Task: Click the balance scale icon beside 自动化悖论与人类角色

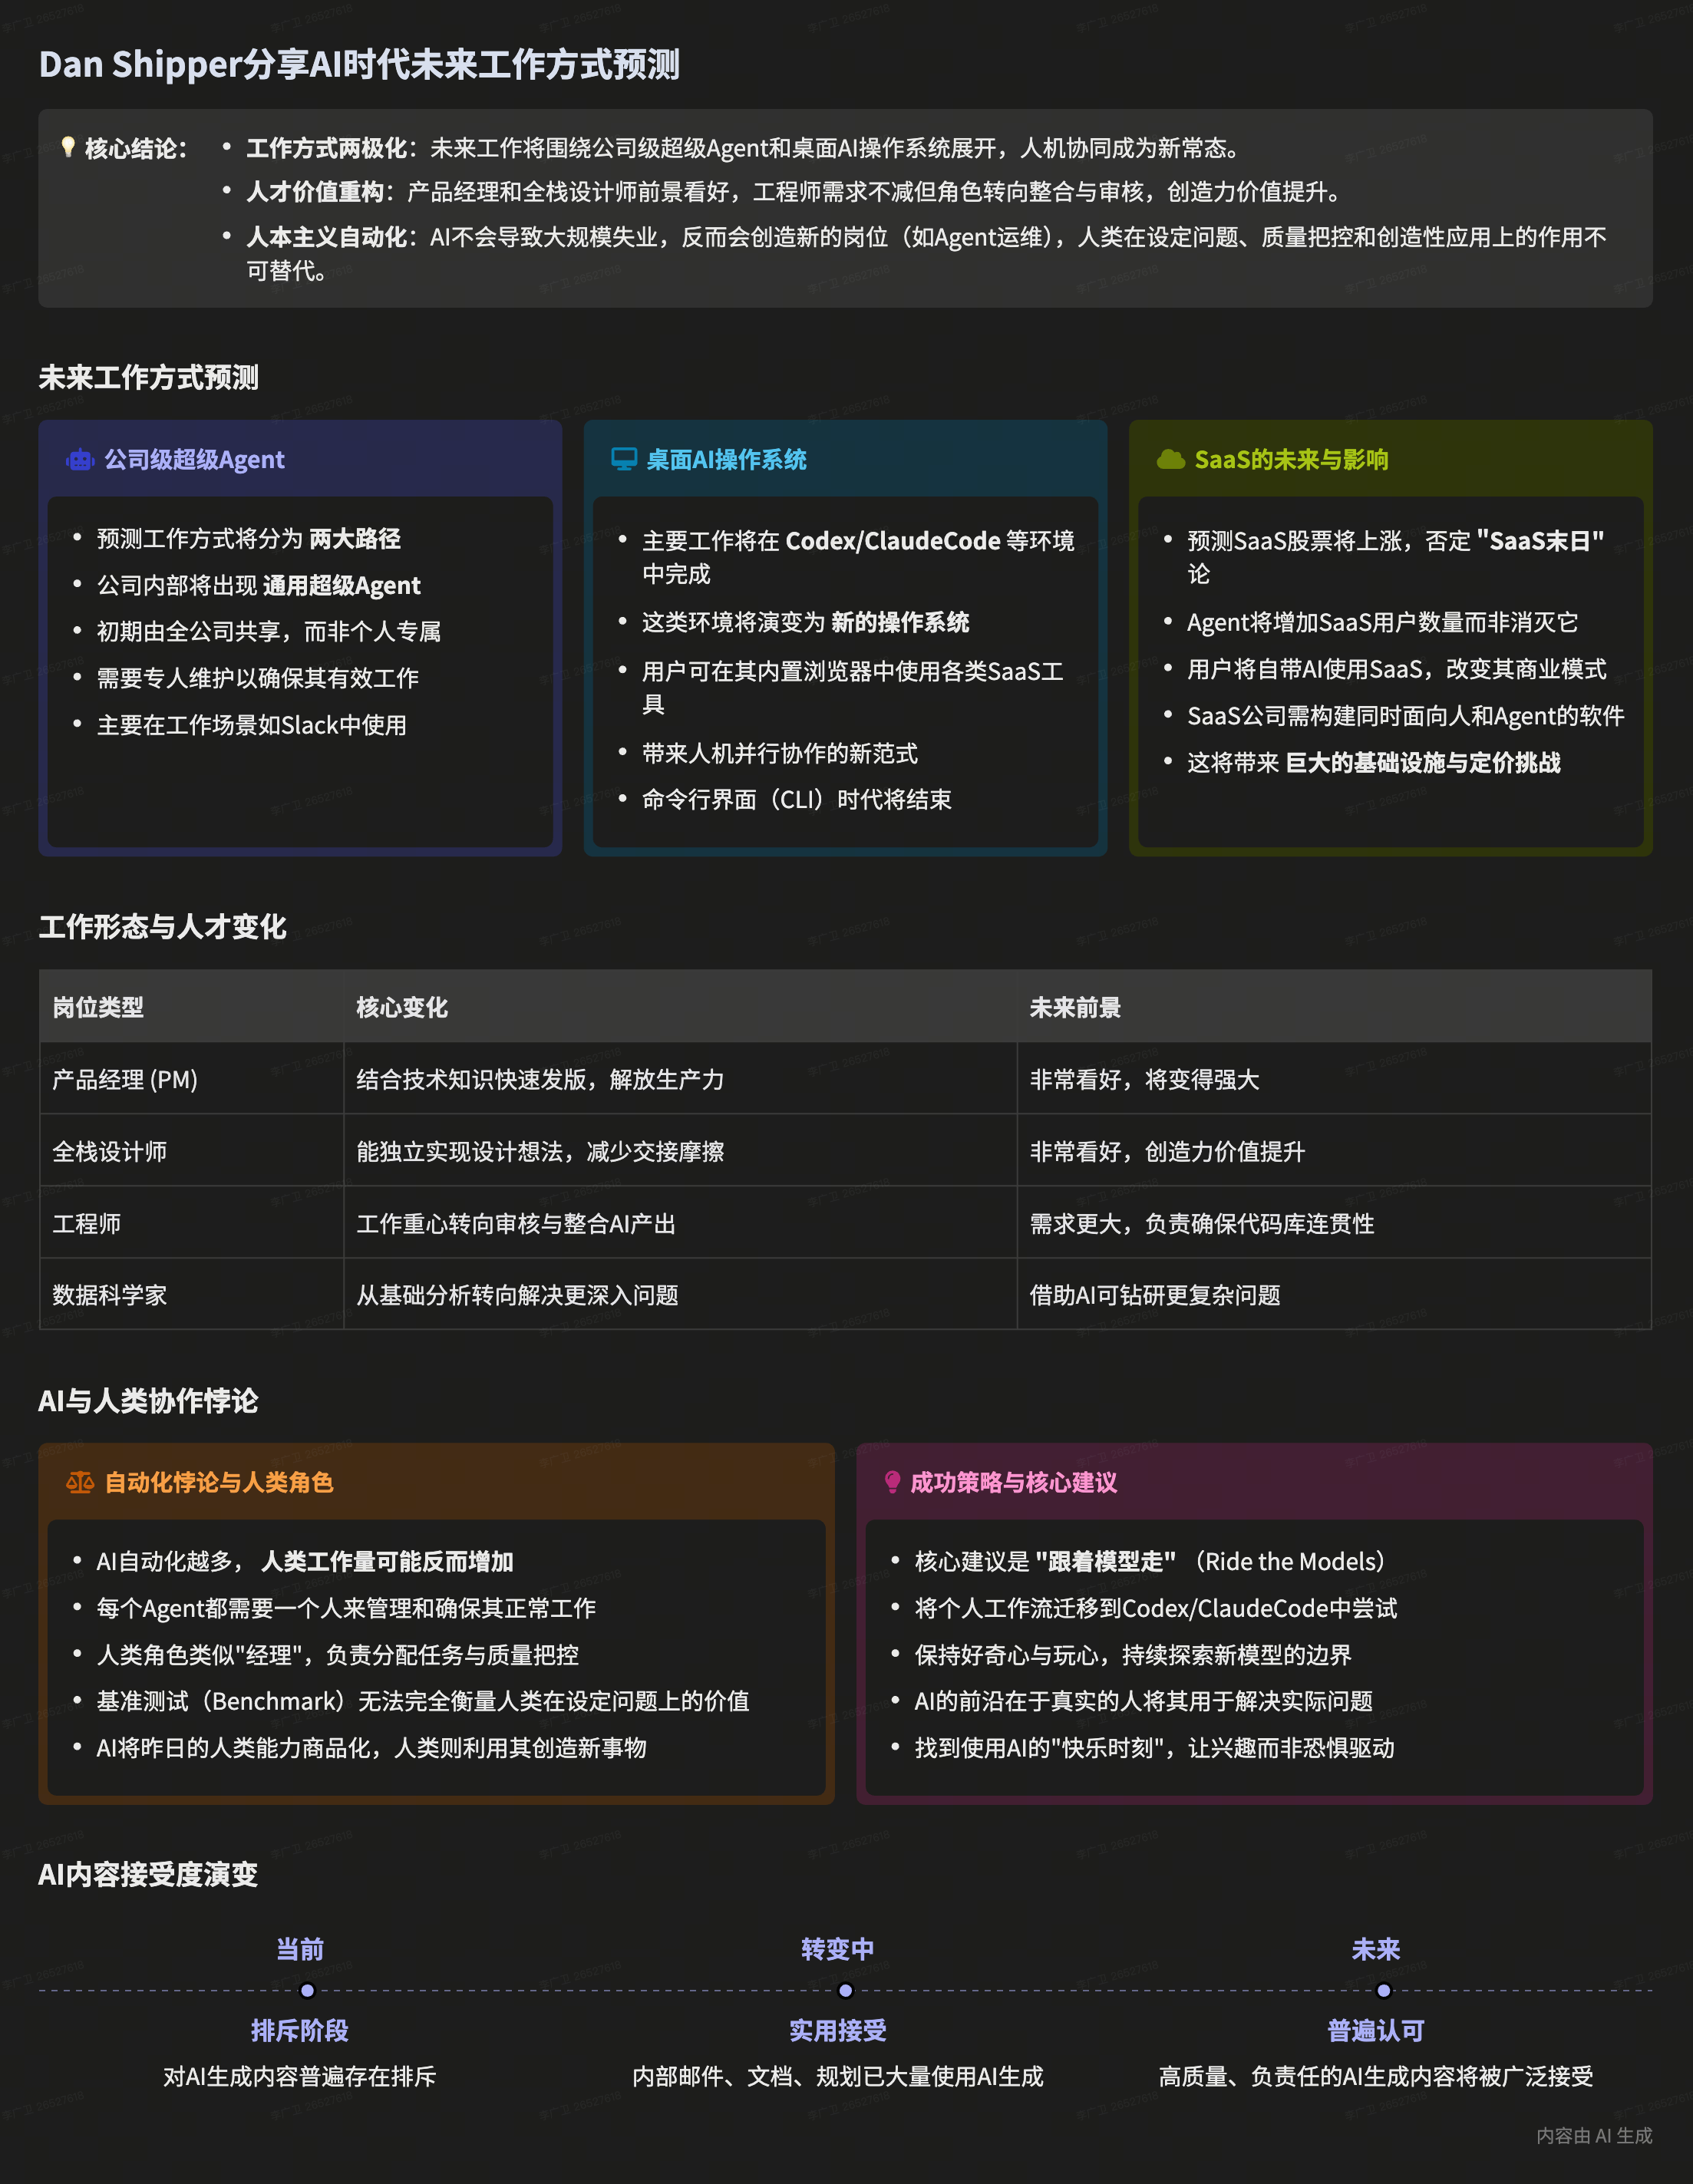Action: tap(80, 1483)
